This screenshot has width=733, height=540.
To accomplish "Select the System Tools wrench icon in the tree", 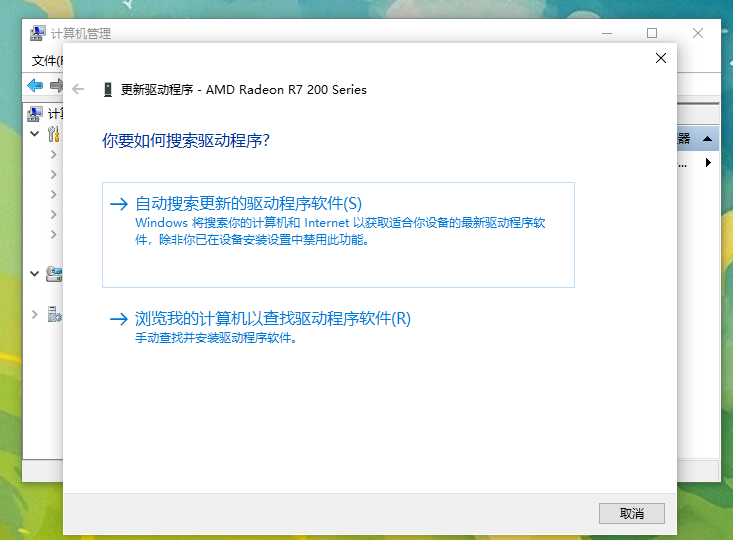I will coord(54,134).
